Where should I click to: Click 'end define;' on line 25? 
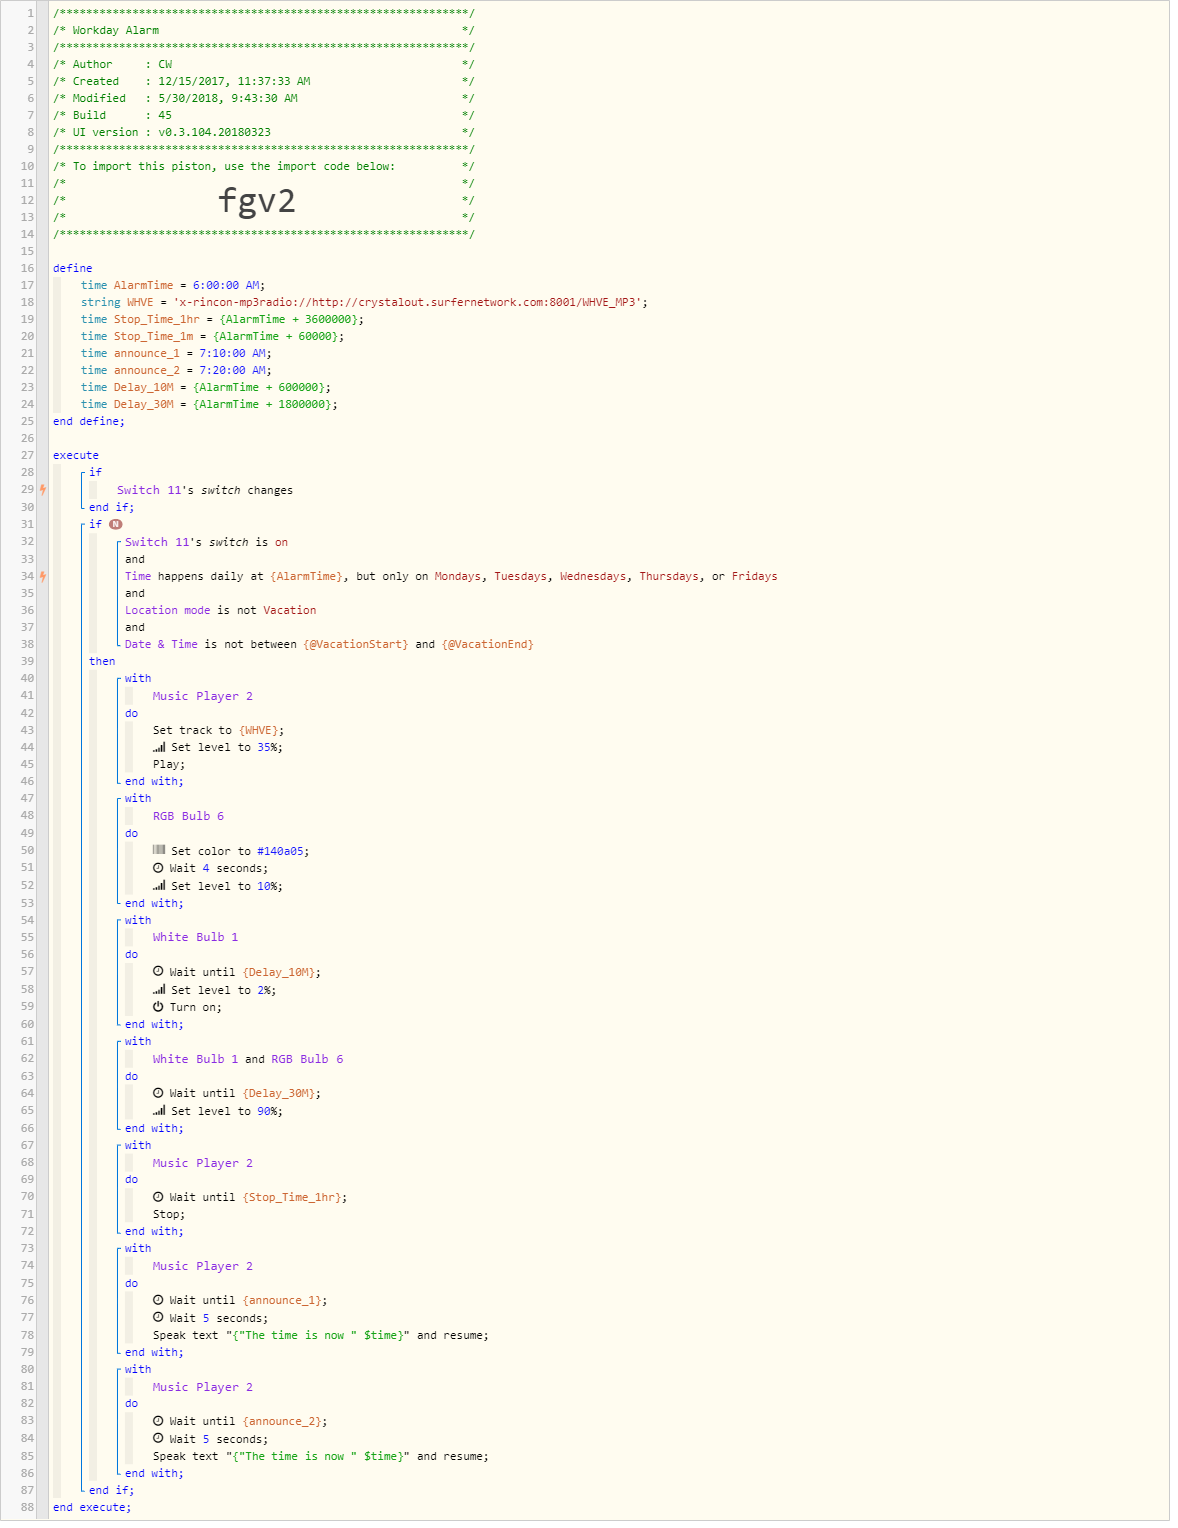[x=89, y=421]
